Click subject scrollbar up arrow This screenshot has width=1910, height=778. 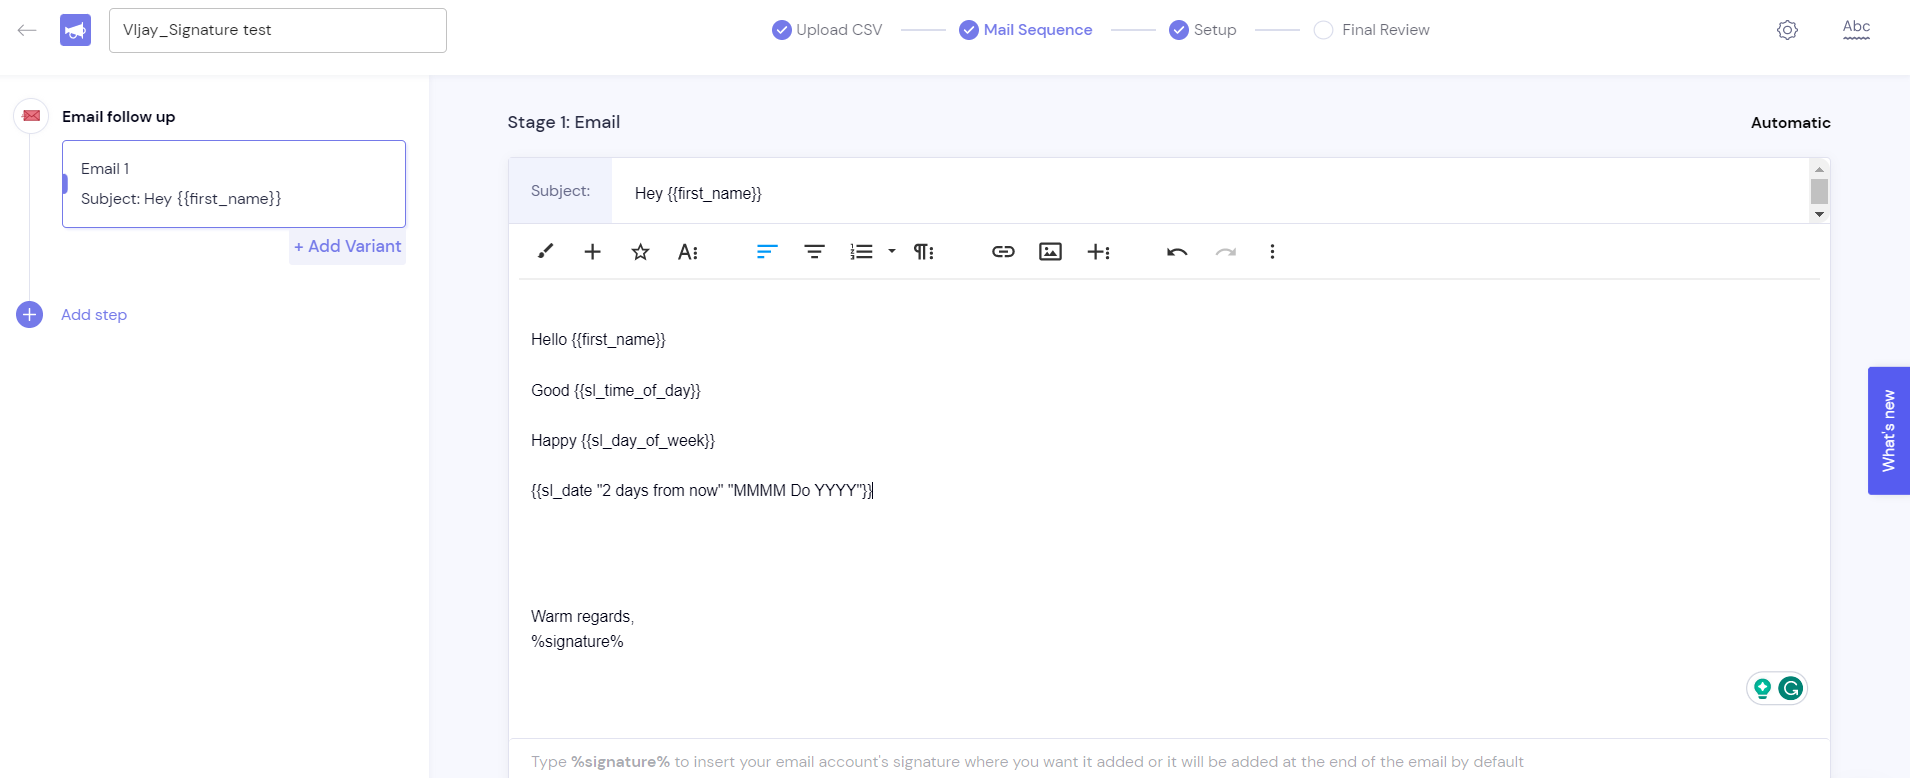(1819, 169)
